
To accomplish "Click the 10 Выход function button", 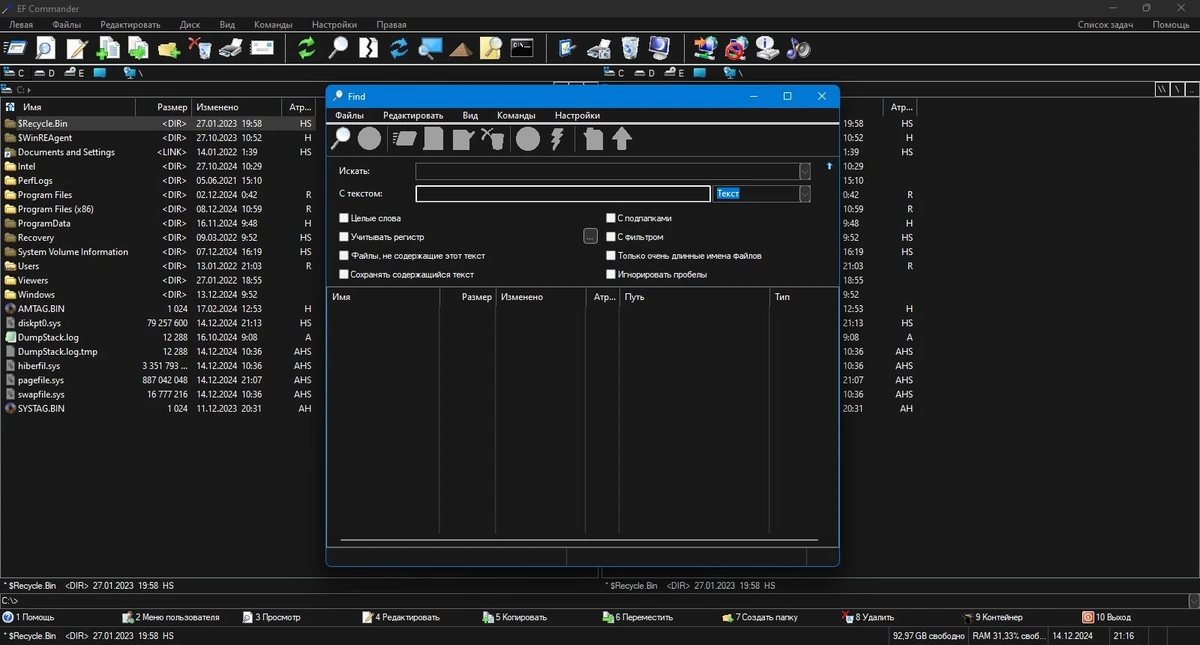I will [x=1107, y=618].
